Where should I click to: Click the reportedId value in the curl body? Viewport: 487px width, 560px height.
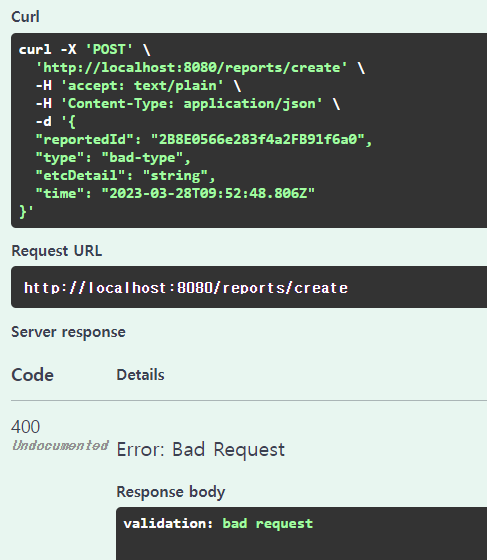(x=257, y=140)
